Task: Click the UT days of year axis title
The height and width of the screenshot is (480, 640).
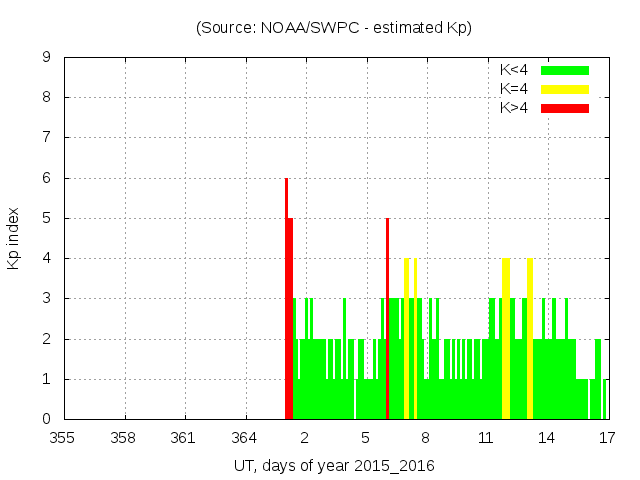Action: (x=334, y=466)
